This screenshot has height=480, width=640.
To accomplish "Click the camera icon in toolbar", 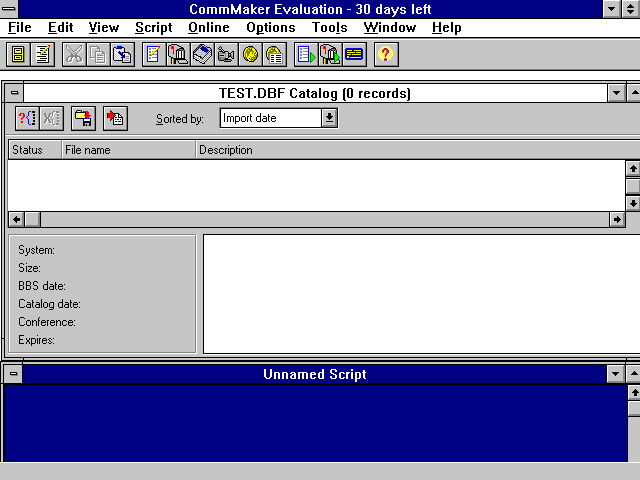I will (226, 54).
